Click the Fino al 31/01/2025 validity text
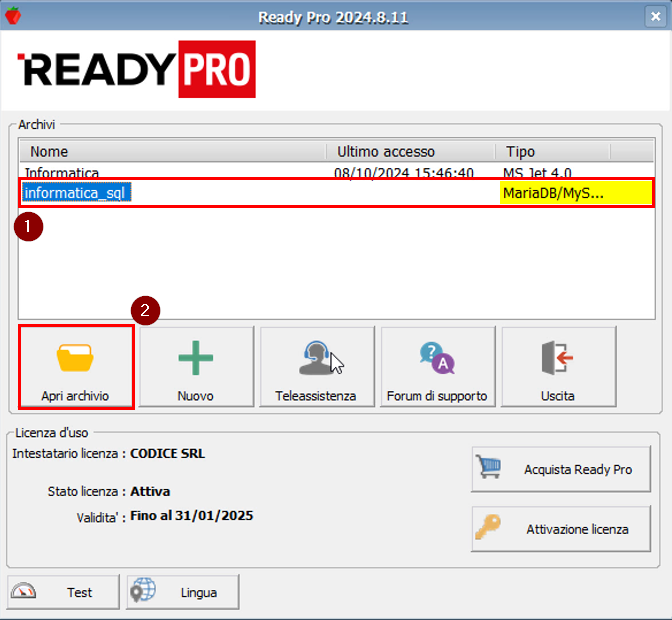 point(192,515)
